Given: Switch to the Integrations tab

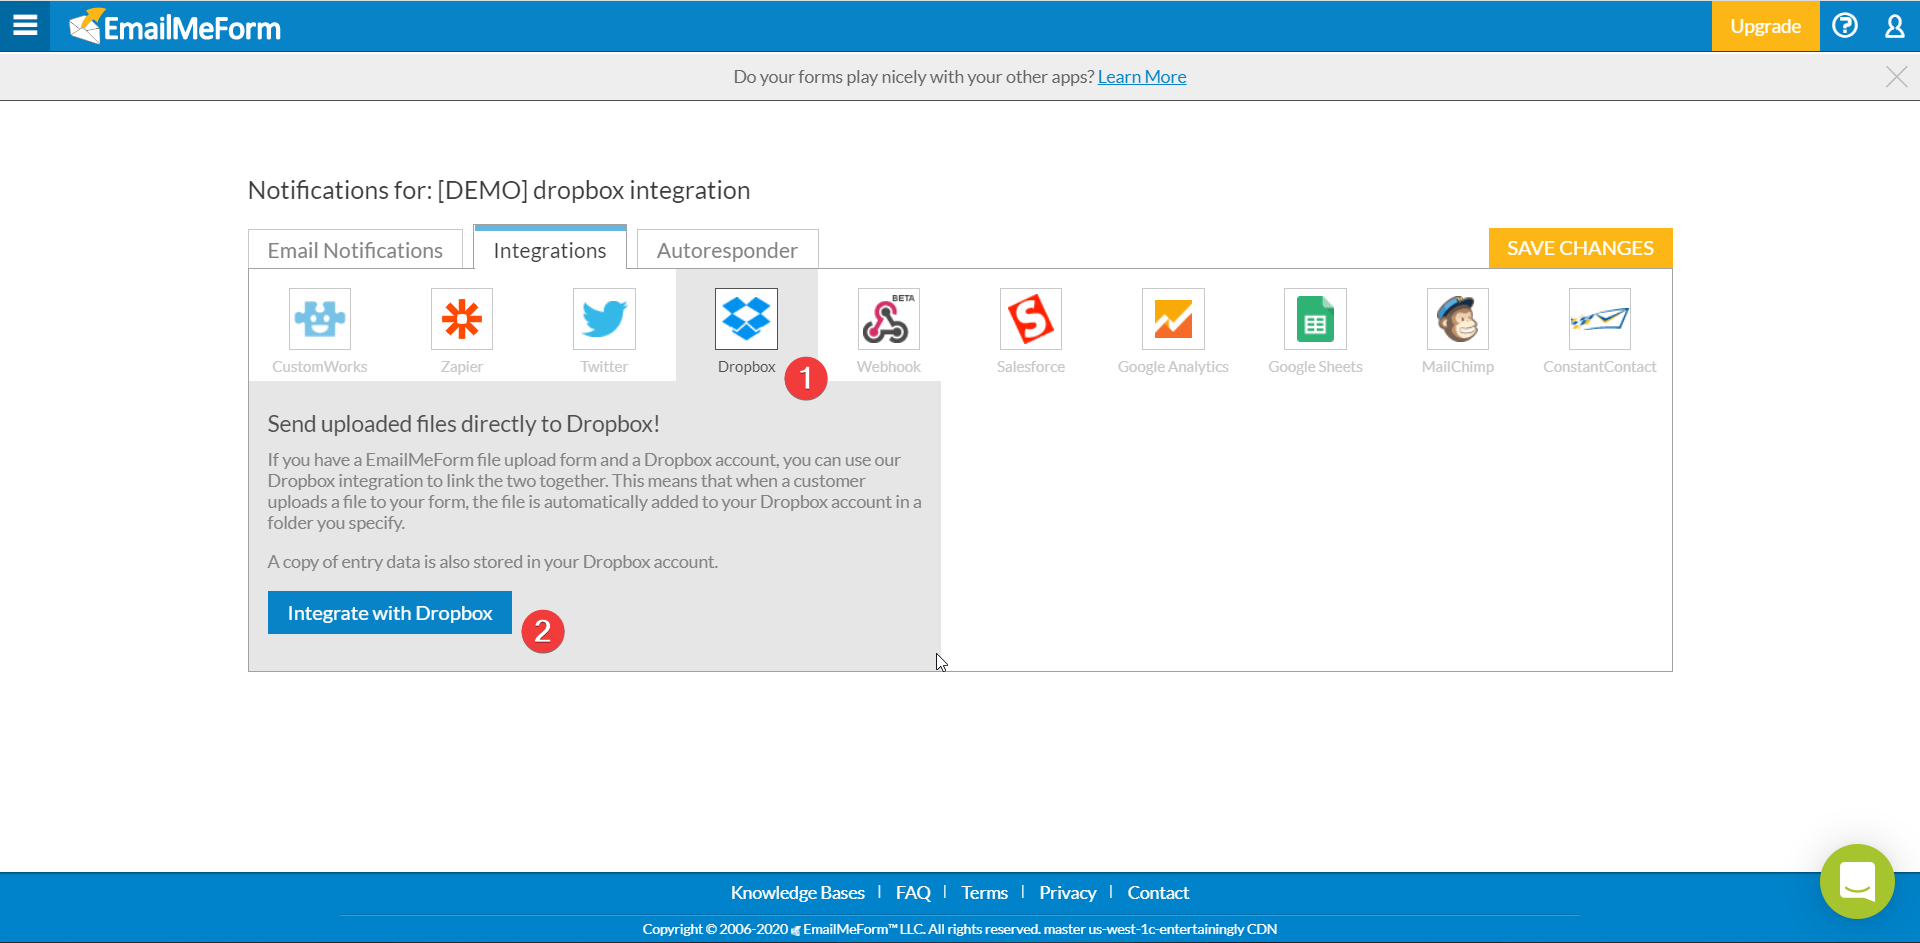Looking at the screenshot, I should click(x=550, y=249).
